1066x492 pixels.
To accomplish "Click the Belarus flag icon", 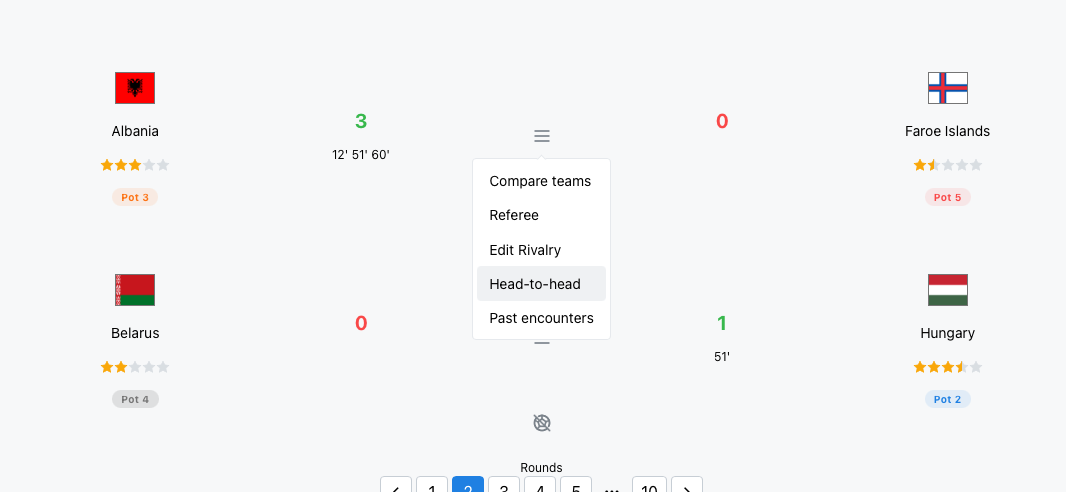I will click(135, 290).
